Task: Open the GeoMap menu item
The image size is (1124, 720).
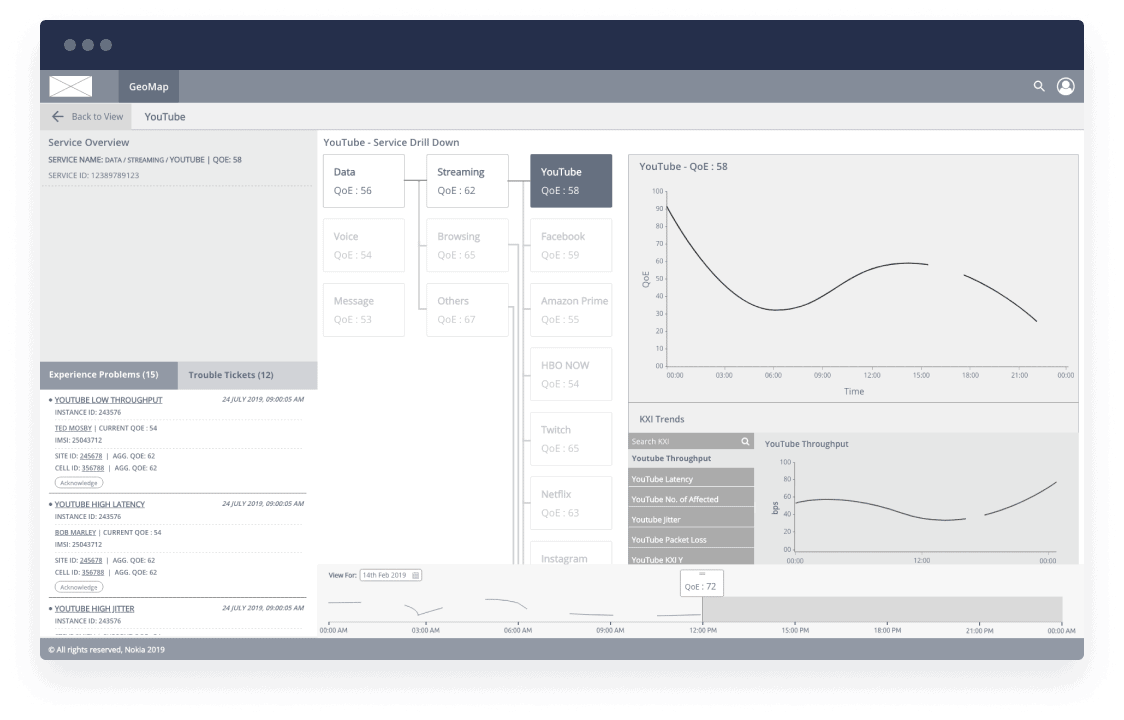Action: pos(148,87)
